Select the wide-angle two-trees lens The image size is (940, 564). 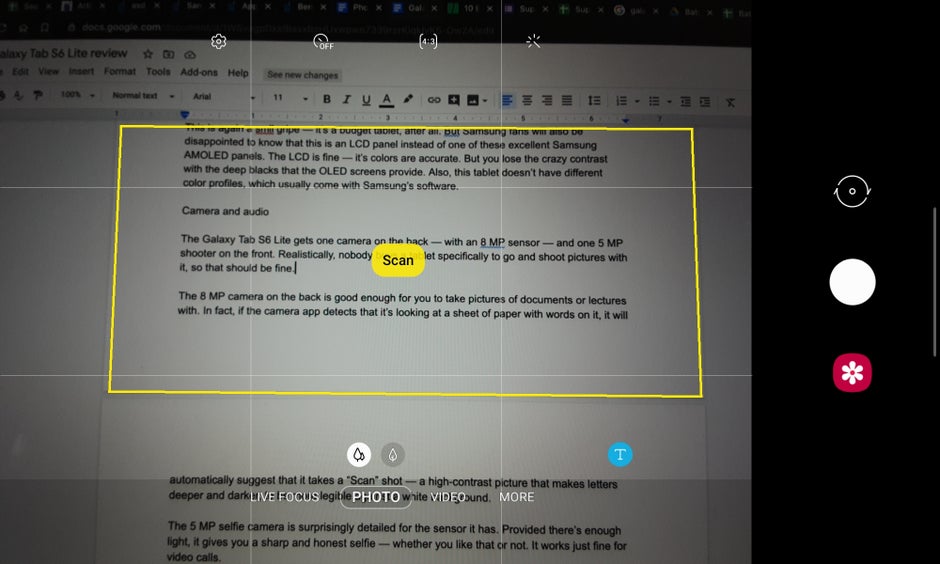click(x=358, y=455)
